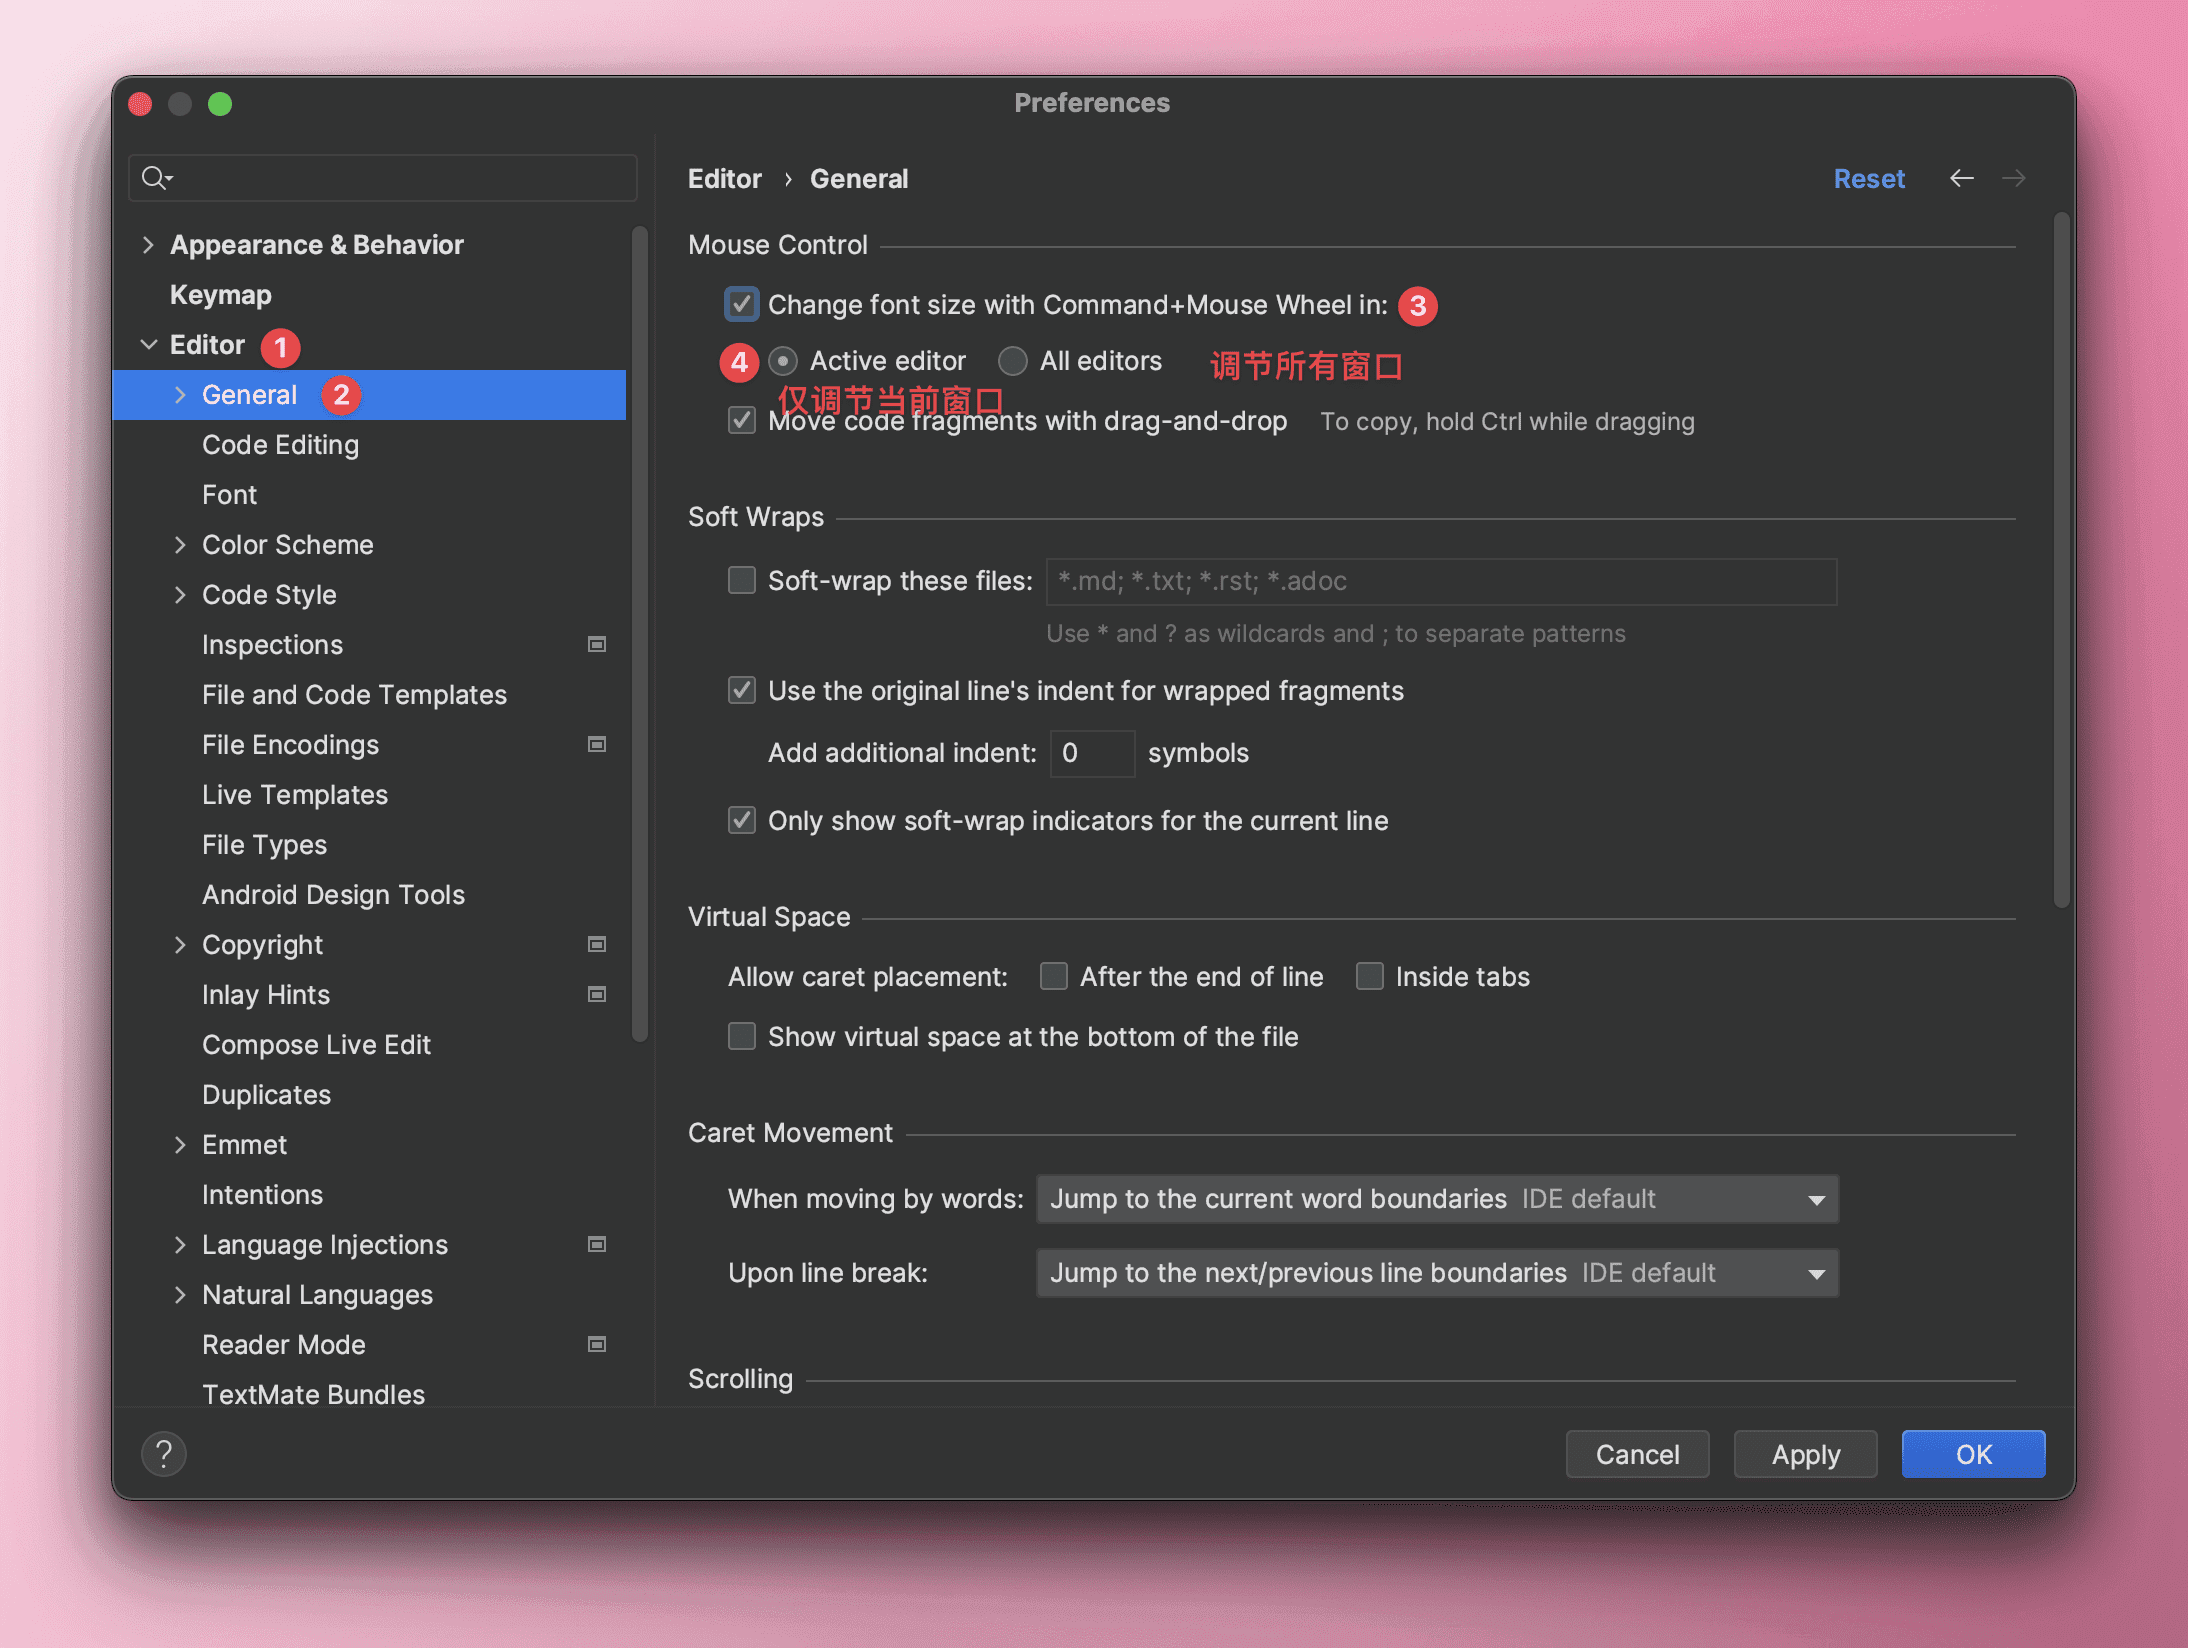Screen dimensions: 2188x1648
Task: Click project-level icon beside Inlay Hints
Action: click(597, 995)
